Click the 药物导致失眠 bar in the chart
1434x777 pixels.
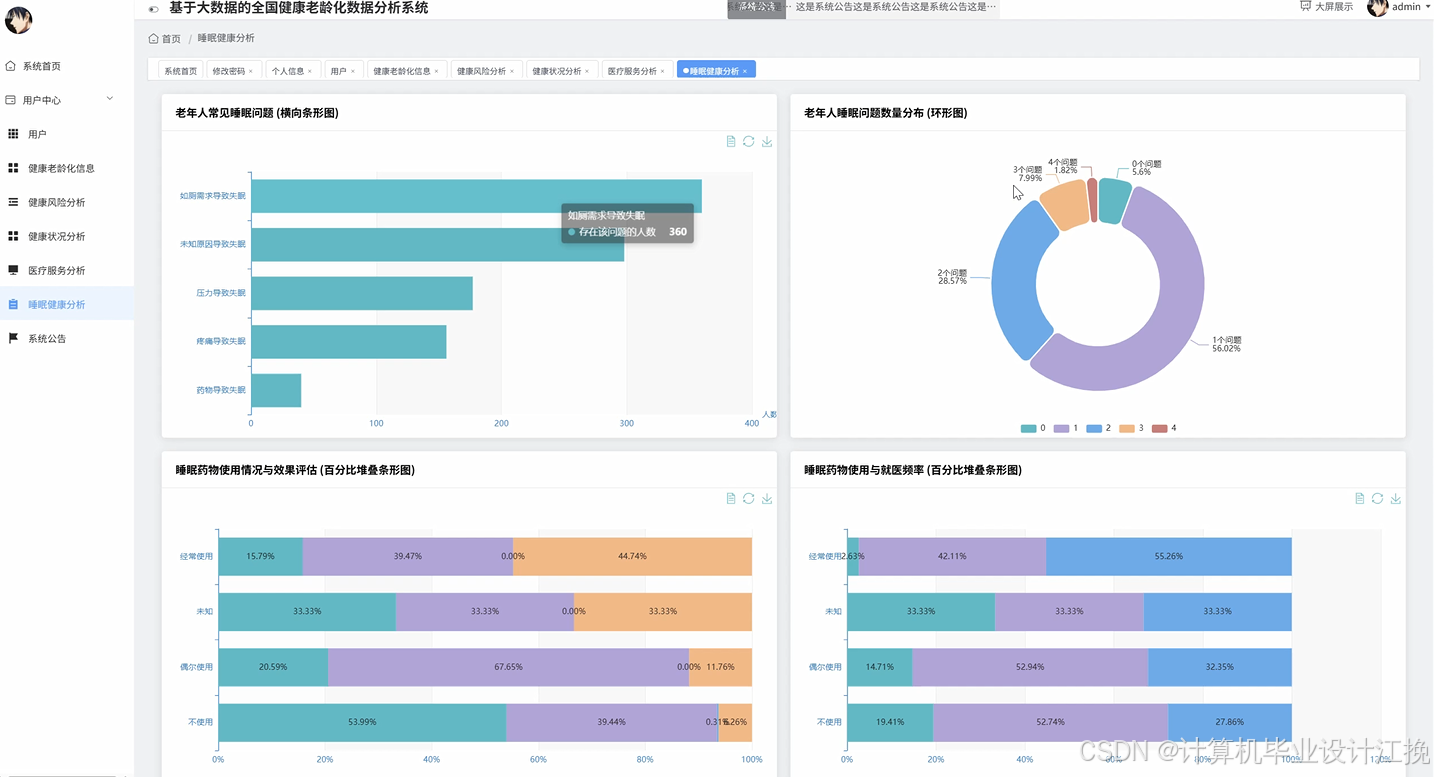276,390
